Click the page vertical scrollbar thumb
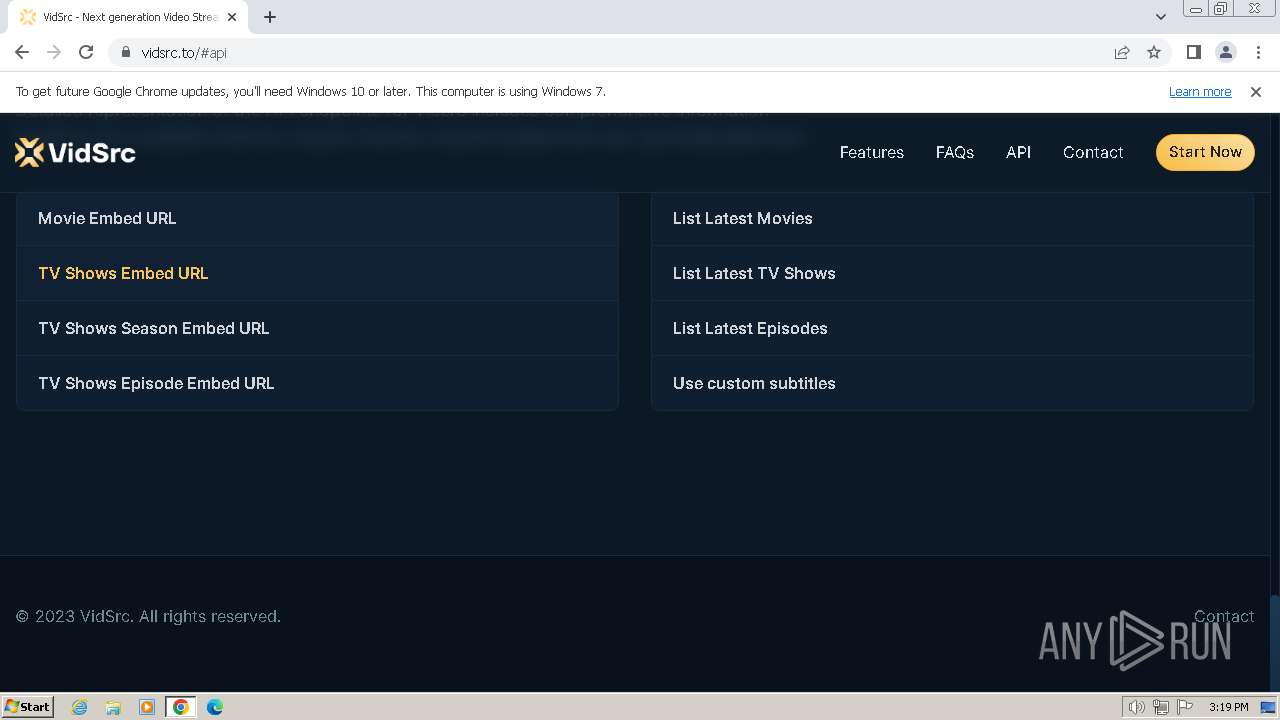Viewport: 1280px width, 720px height. pyautogui.click(x=1274, y=643)
